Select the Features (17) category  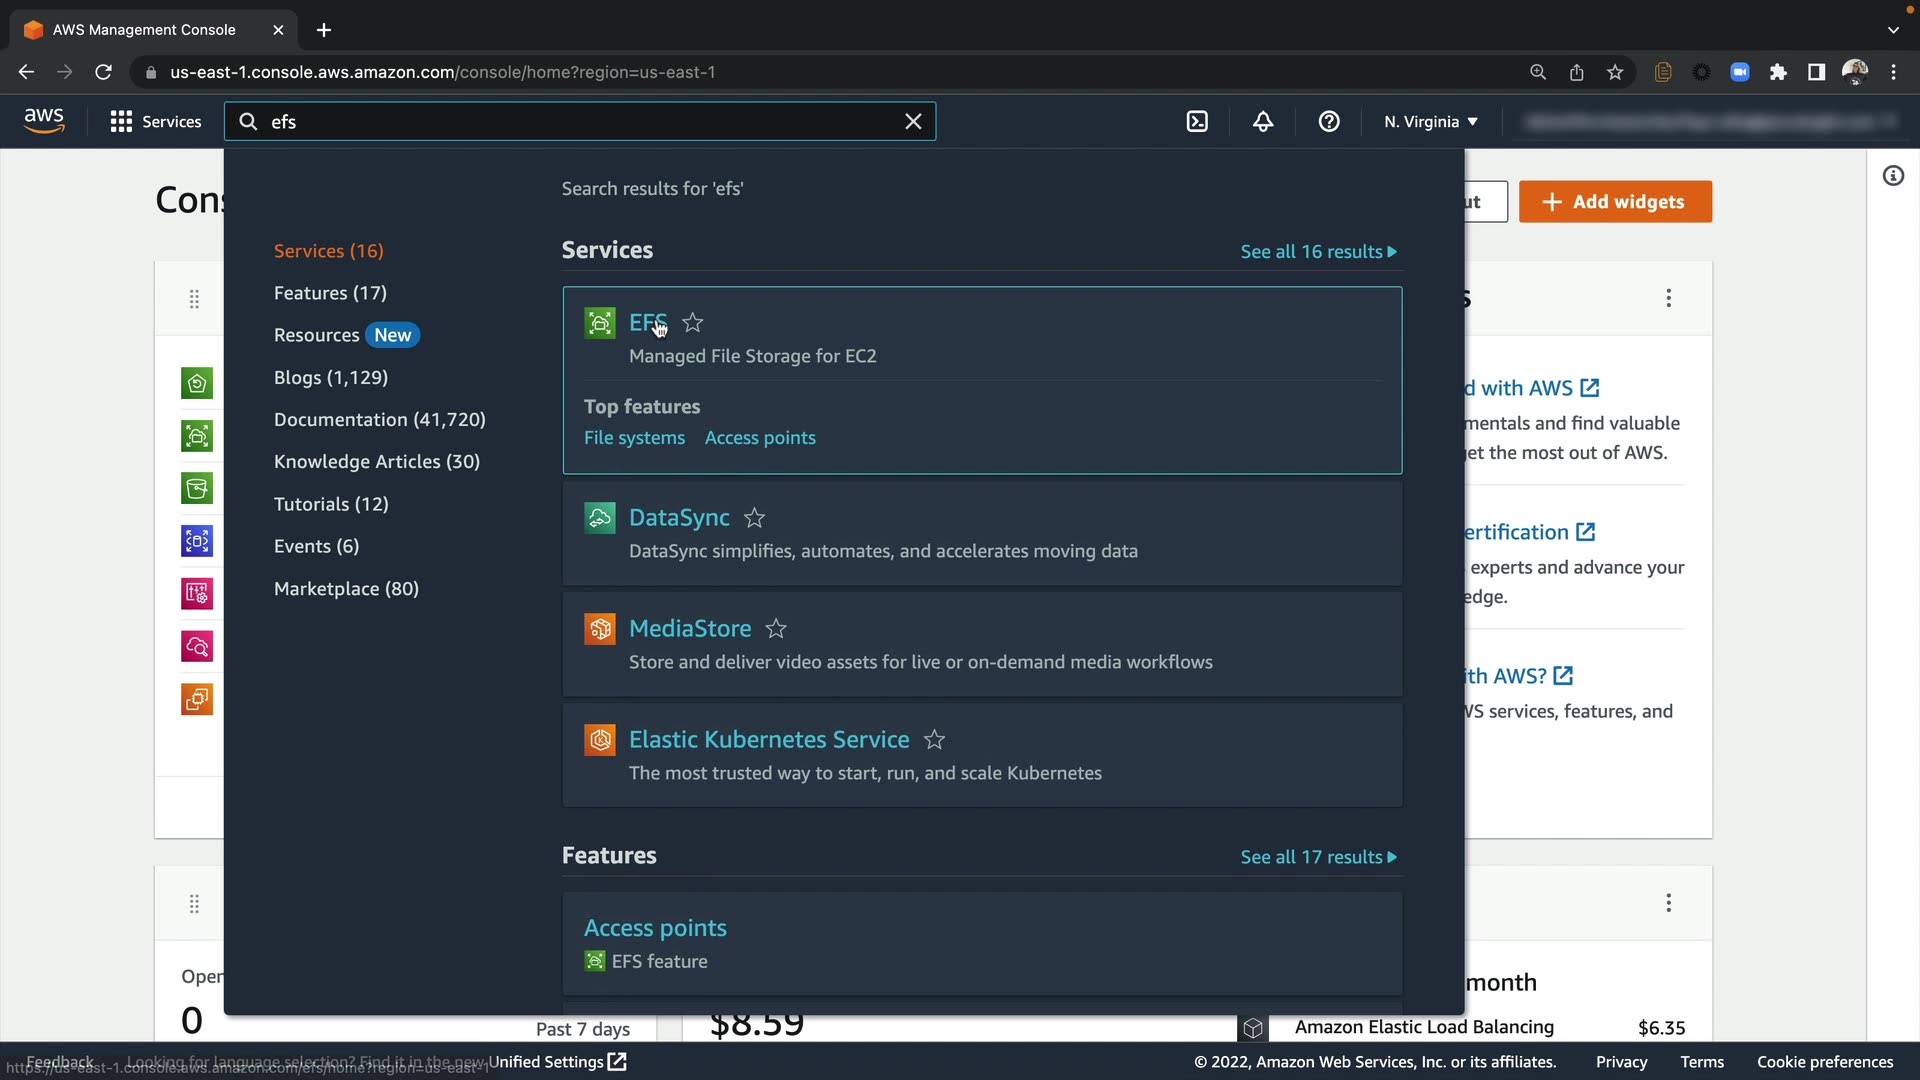click(330, 293)
